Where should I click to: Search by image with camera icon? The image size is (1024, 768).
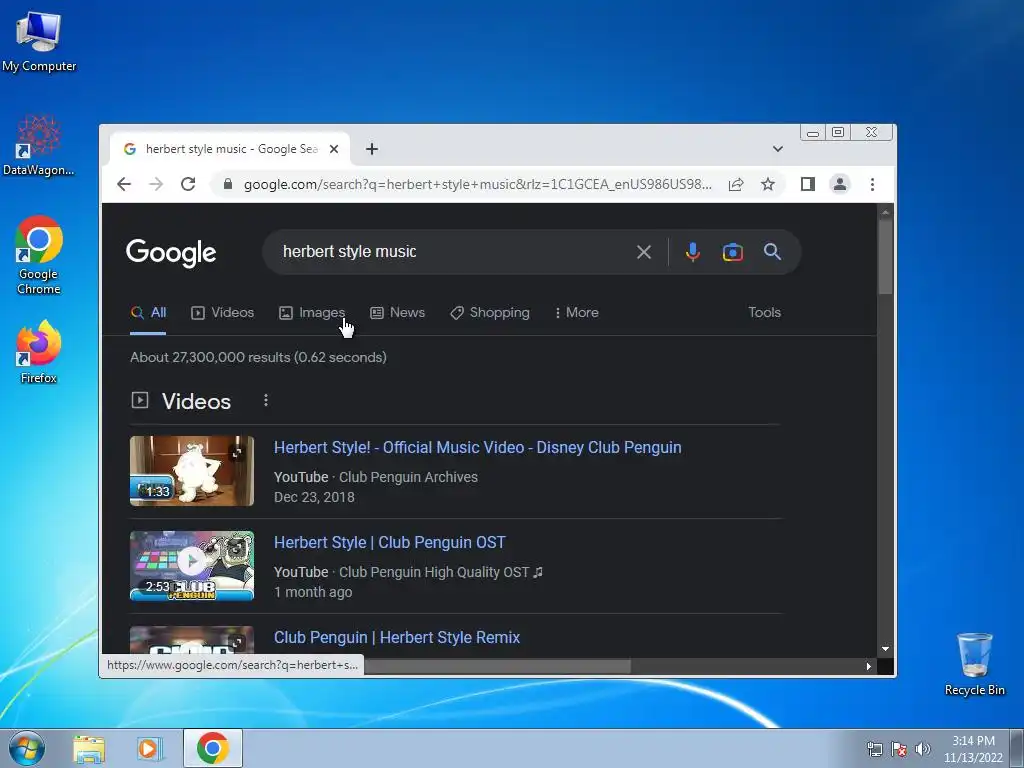click(733, 251)
